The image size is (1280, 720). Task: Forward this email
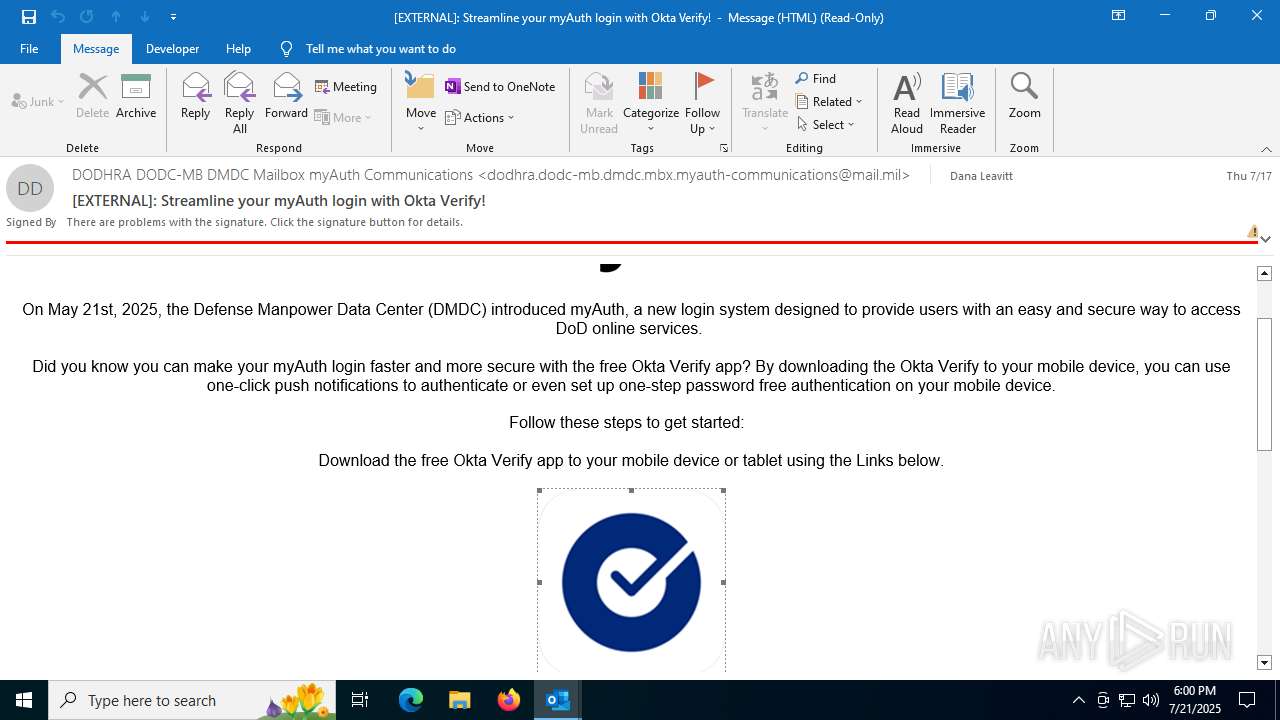click(286, 96)
